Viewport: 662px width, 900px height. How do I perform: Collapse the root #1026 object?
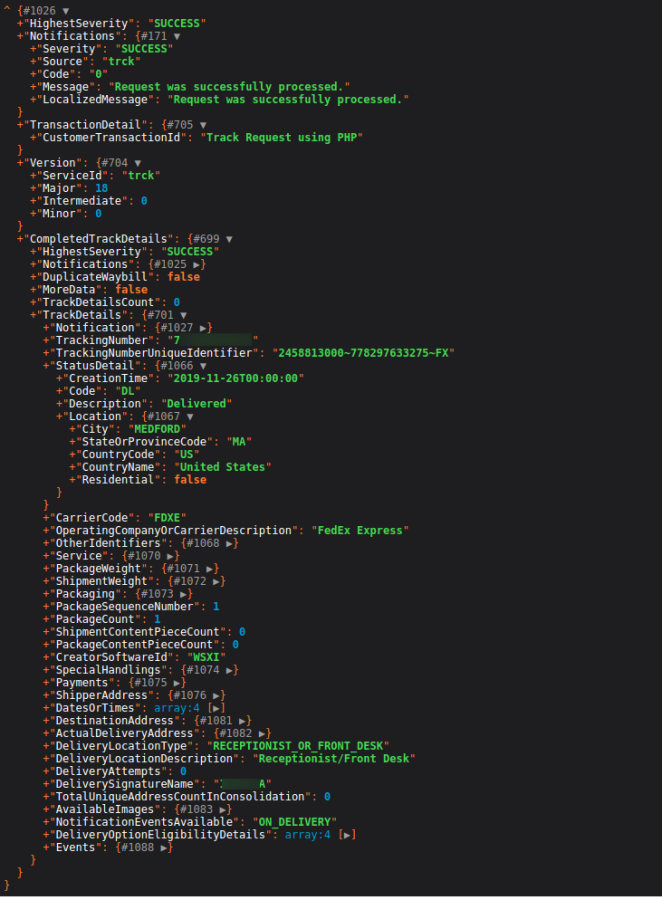click(66, 10)
